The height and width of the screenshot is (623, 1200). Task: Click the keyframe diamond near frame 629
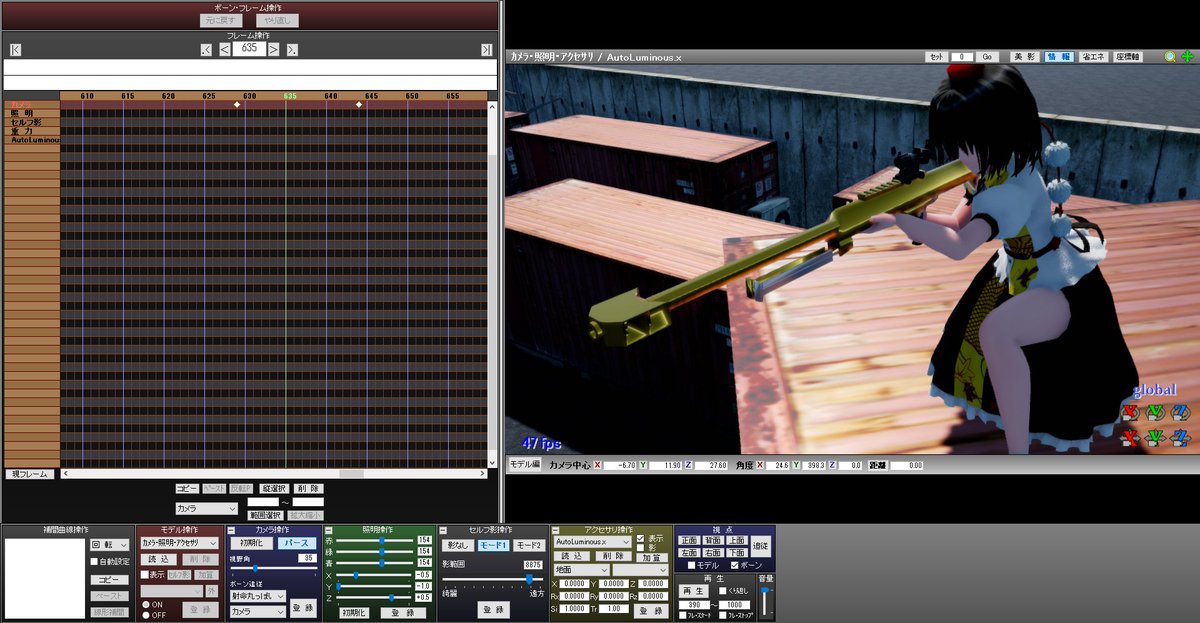[x=237, y=104]
